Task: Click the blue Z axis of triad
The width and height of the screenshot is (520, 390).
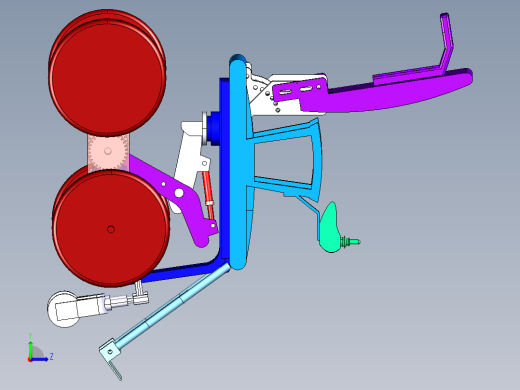Action: point(40,359)
